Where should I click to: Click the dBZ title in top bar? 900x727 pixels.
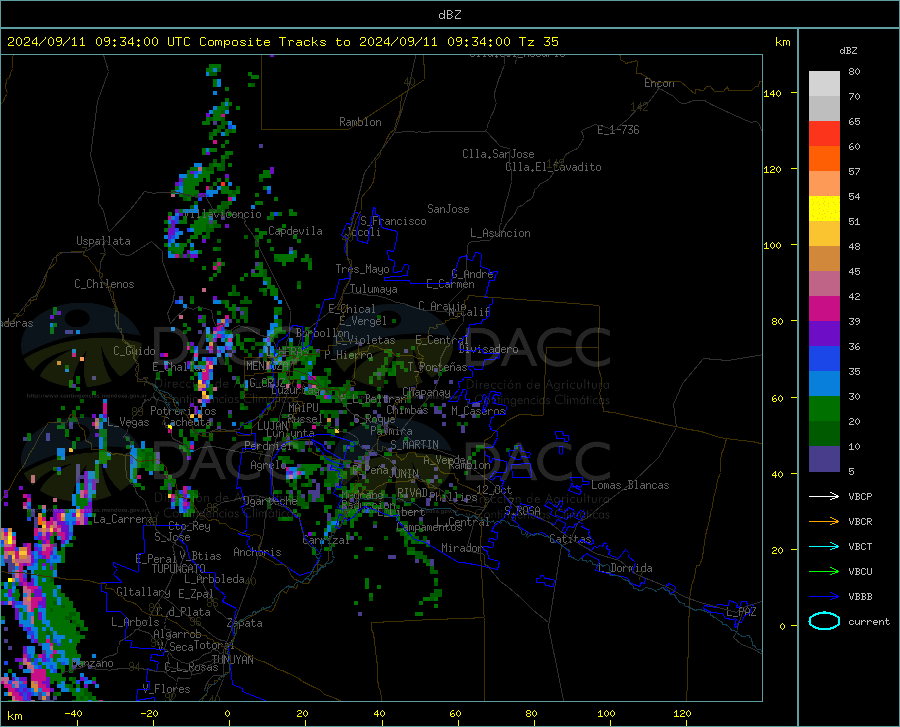pyautogui.click(x=449, y=15)
